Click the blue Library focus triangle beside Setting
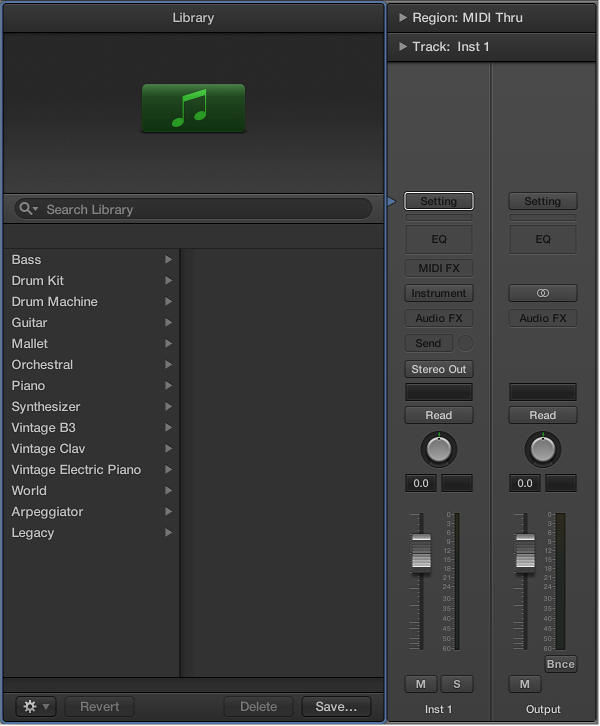Image resolution: width=600 pixels, height=726 pixels. coord(392,201)
